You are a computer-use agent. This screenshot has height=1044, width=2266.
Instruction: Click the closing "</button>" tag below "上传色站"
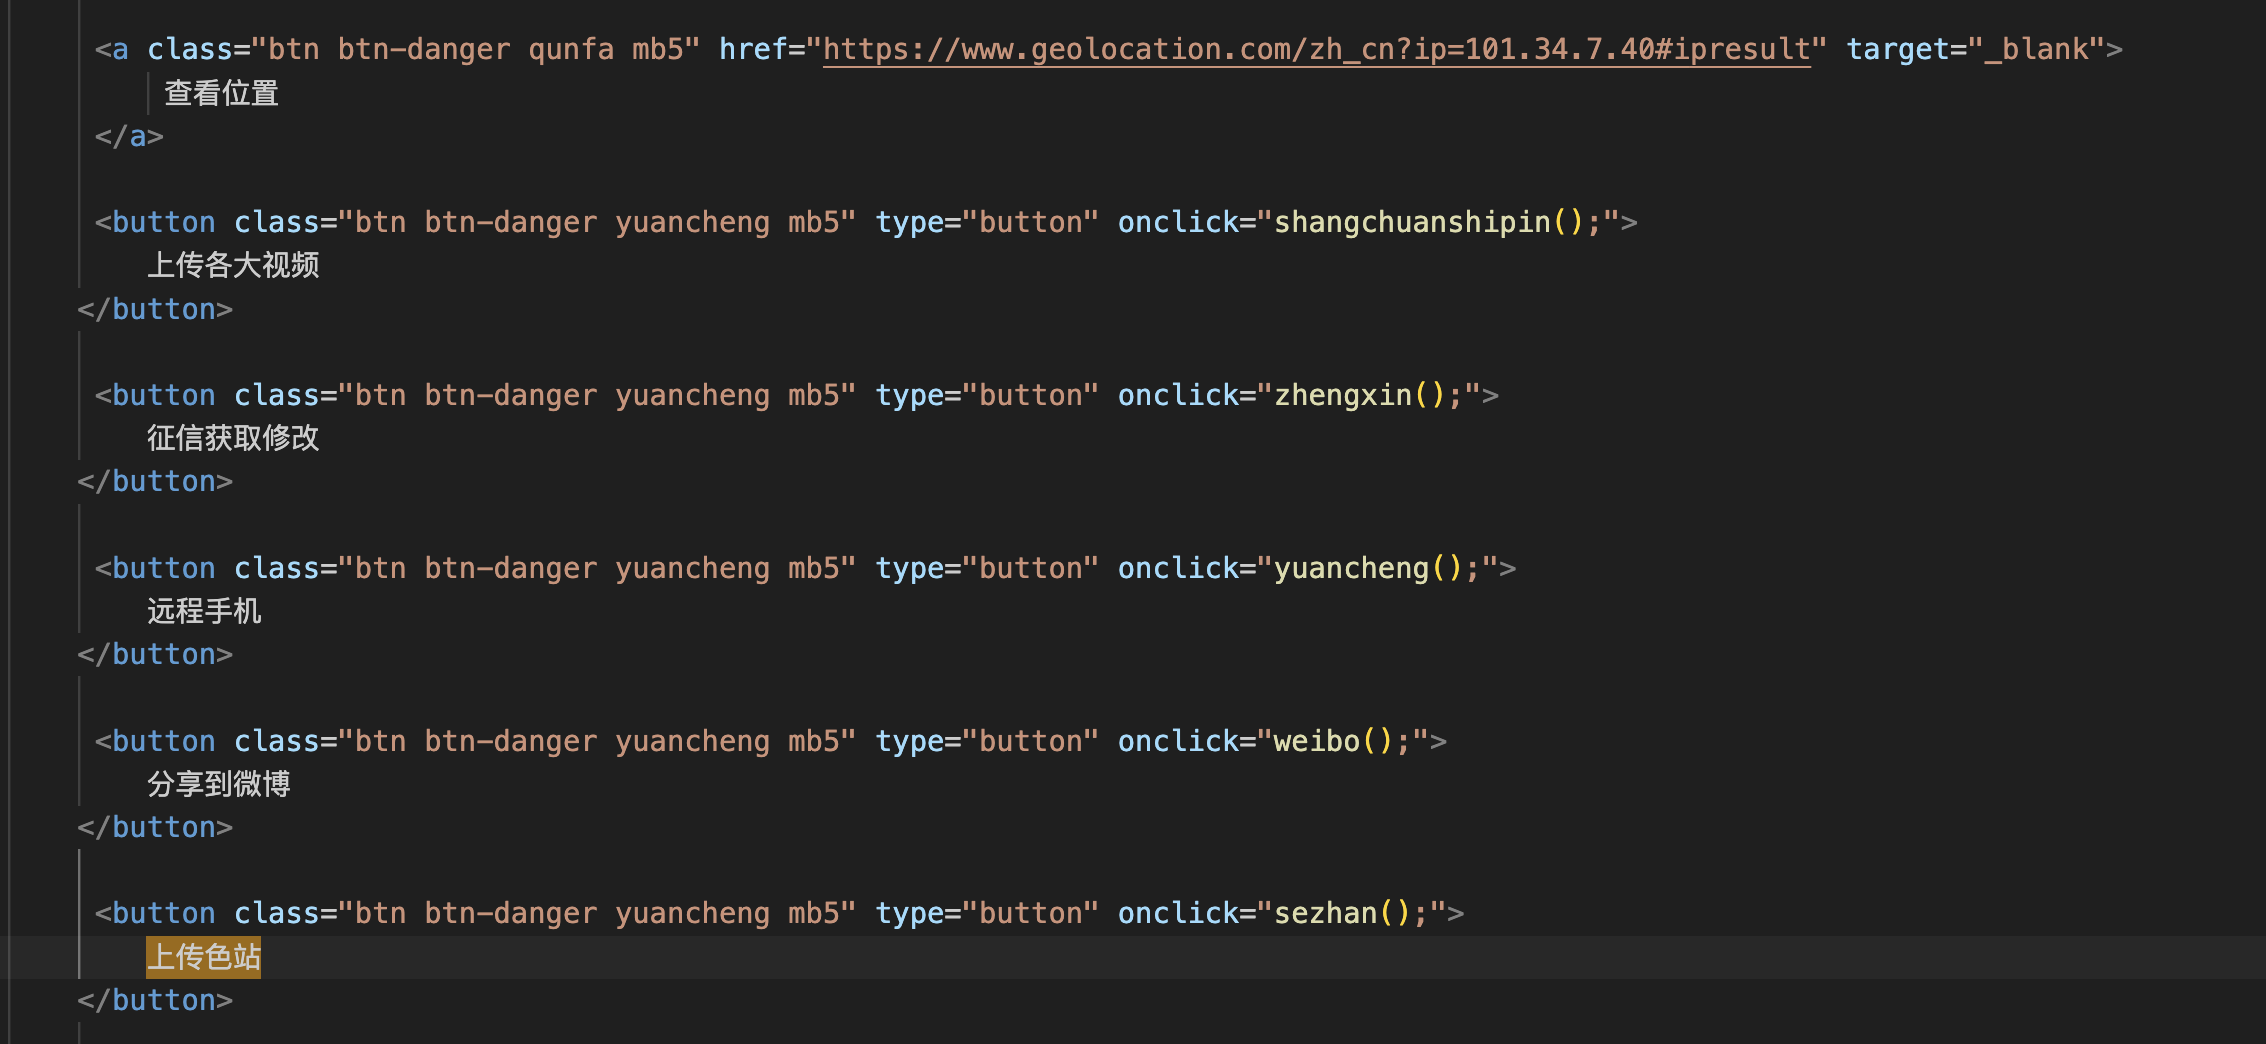coord(155,1000)
